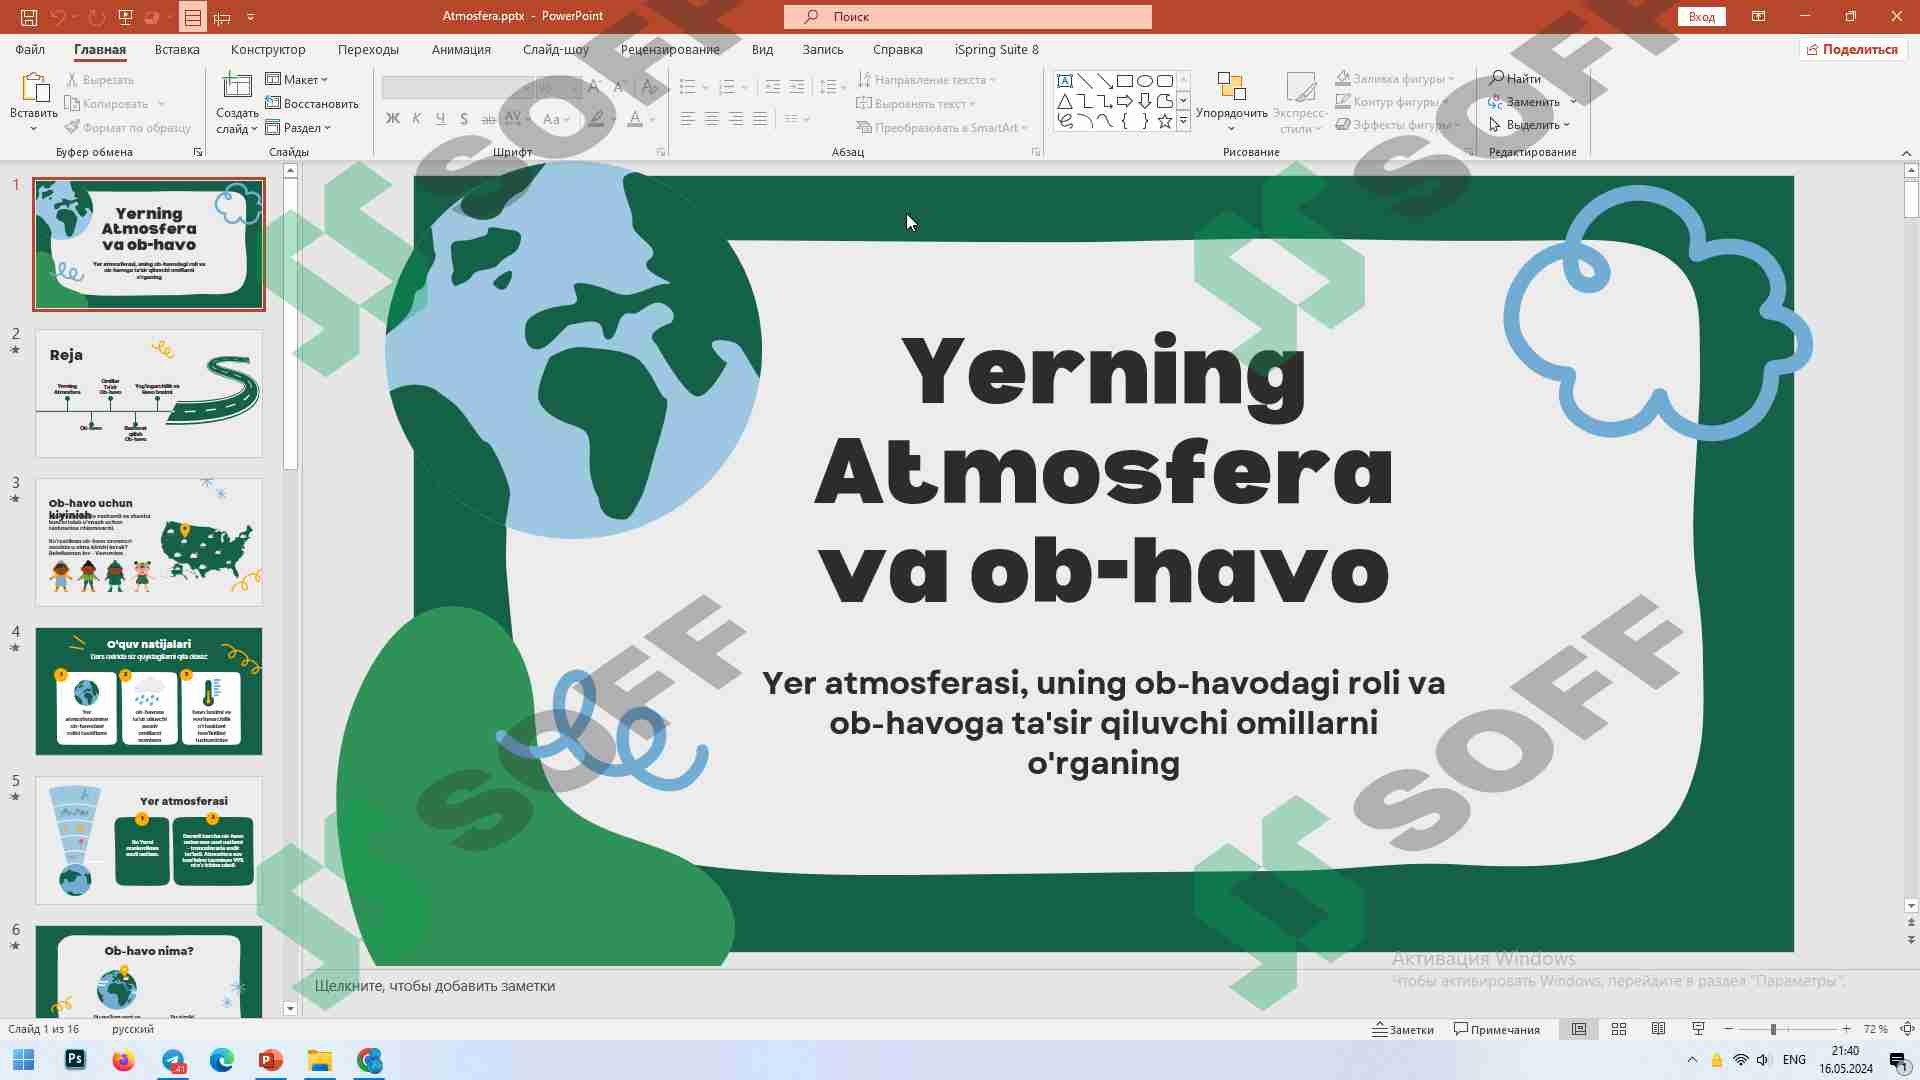Open File Explorer from the taskbar
1920x1080 pixels.
tap(319, 1060)
